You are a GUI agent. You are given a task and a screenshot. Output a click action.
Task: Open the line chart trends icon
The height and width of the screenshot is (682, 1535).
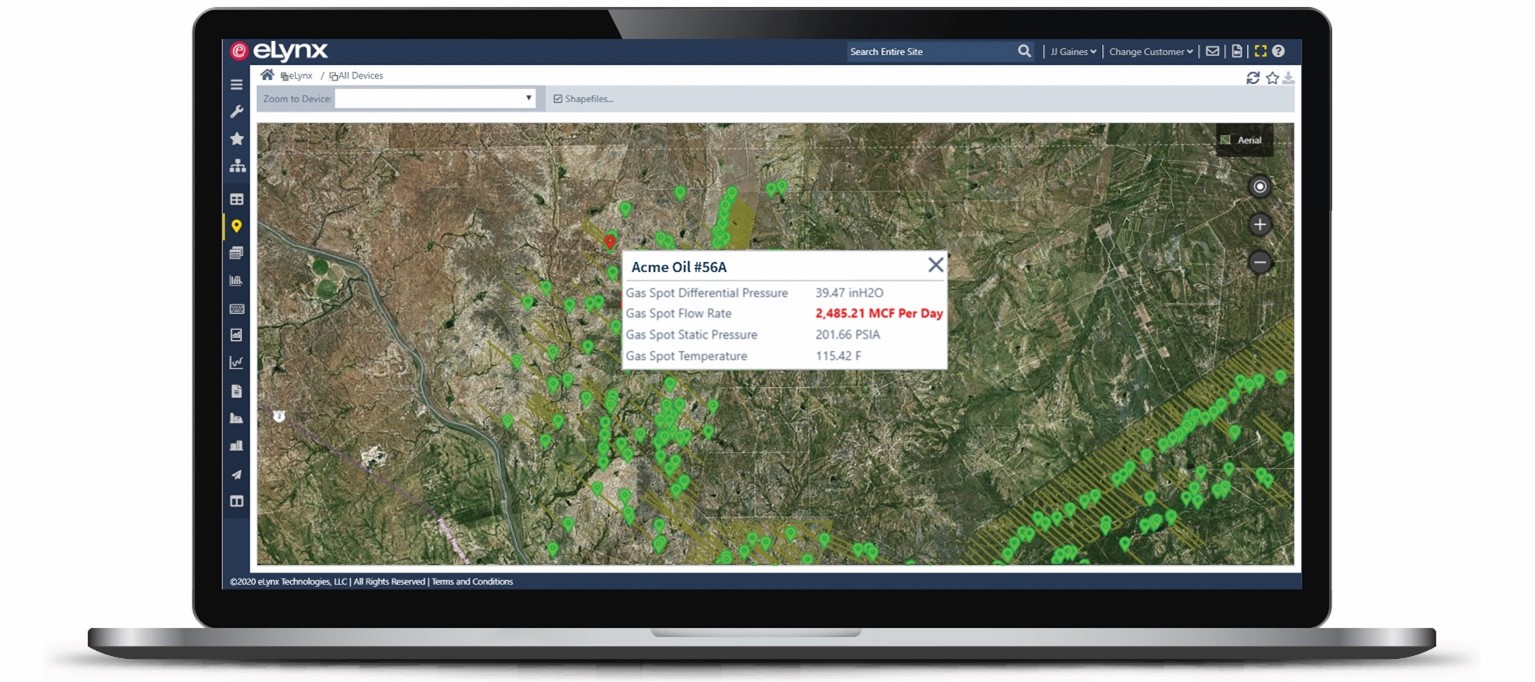(x=237, y=363)
